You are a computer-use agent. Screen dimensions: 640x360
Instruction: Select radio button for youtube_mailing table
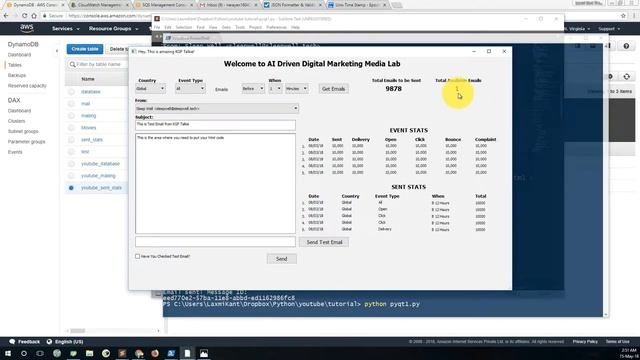(x=71, y=176)
